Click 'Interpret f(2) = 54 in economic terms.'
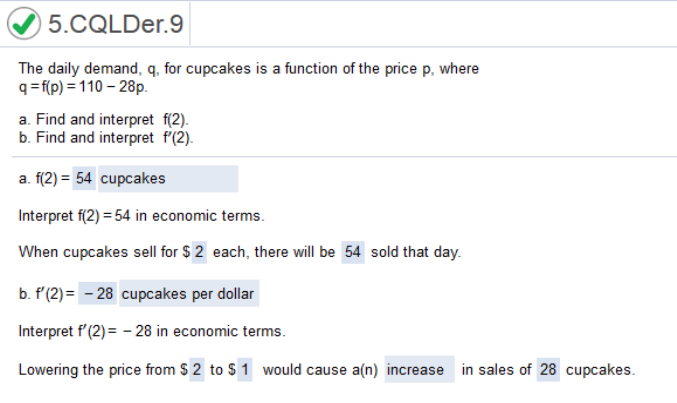677x403 pixels. (x=141, y=216)
